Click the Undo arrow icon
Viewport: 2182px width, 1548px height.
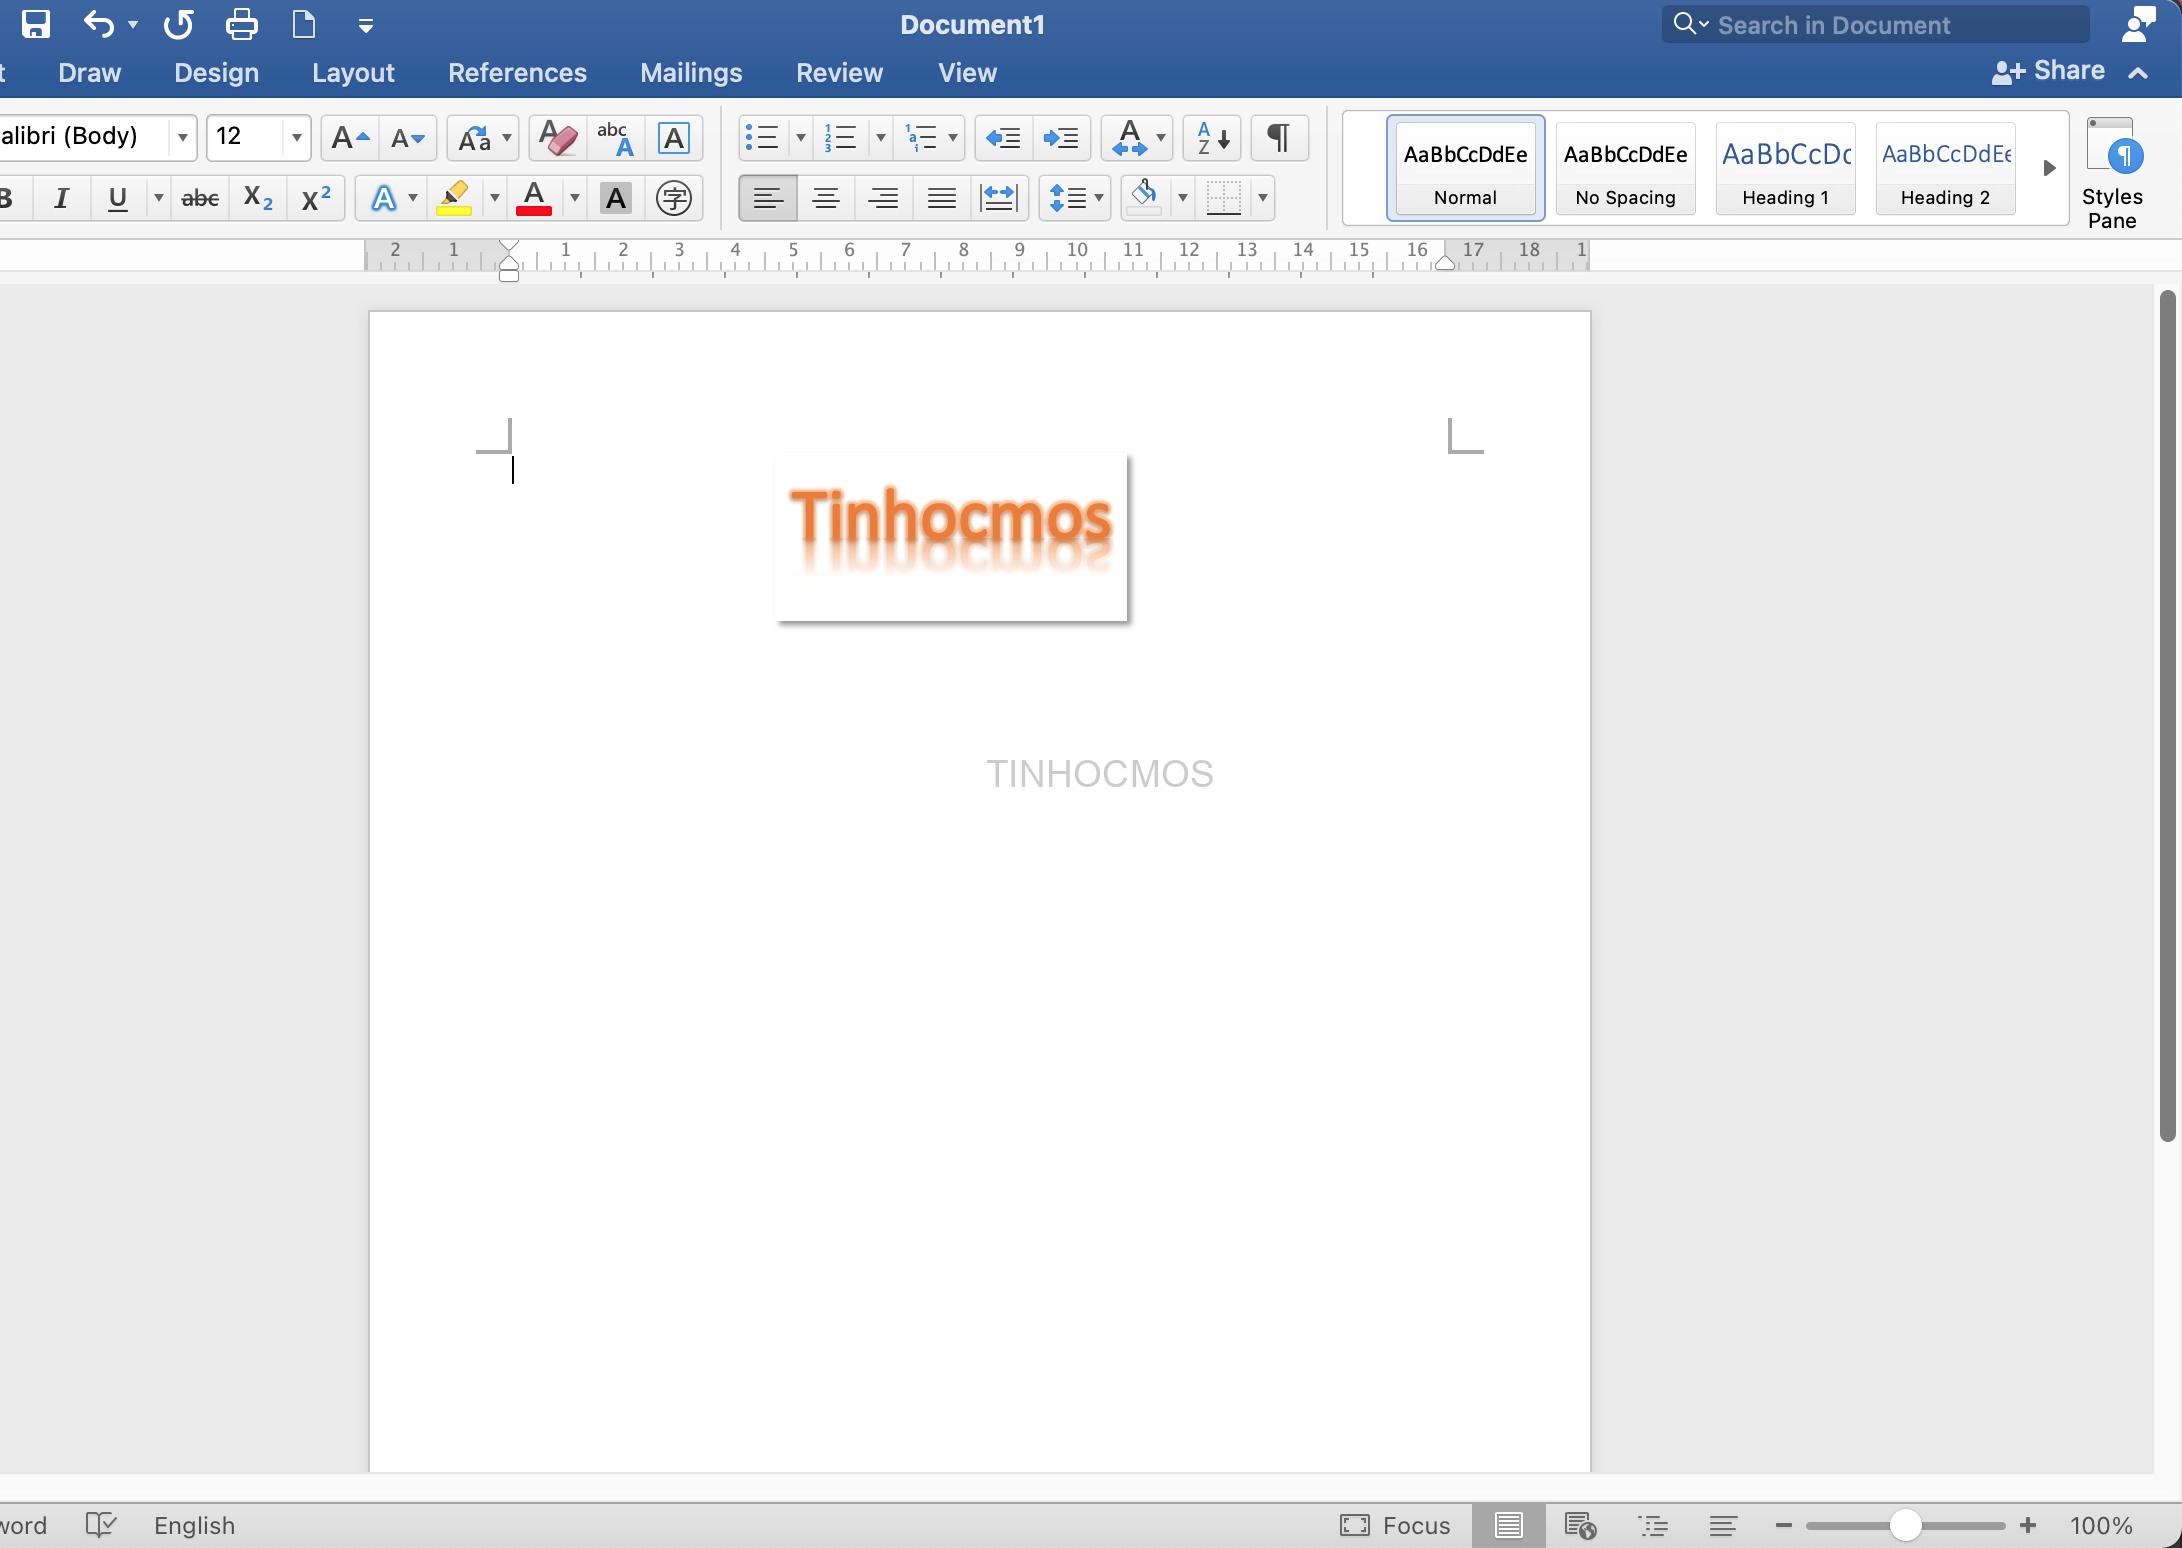point(98,24)
